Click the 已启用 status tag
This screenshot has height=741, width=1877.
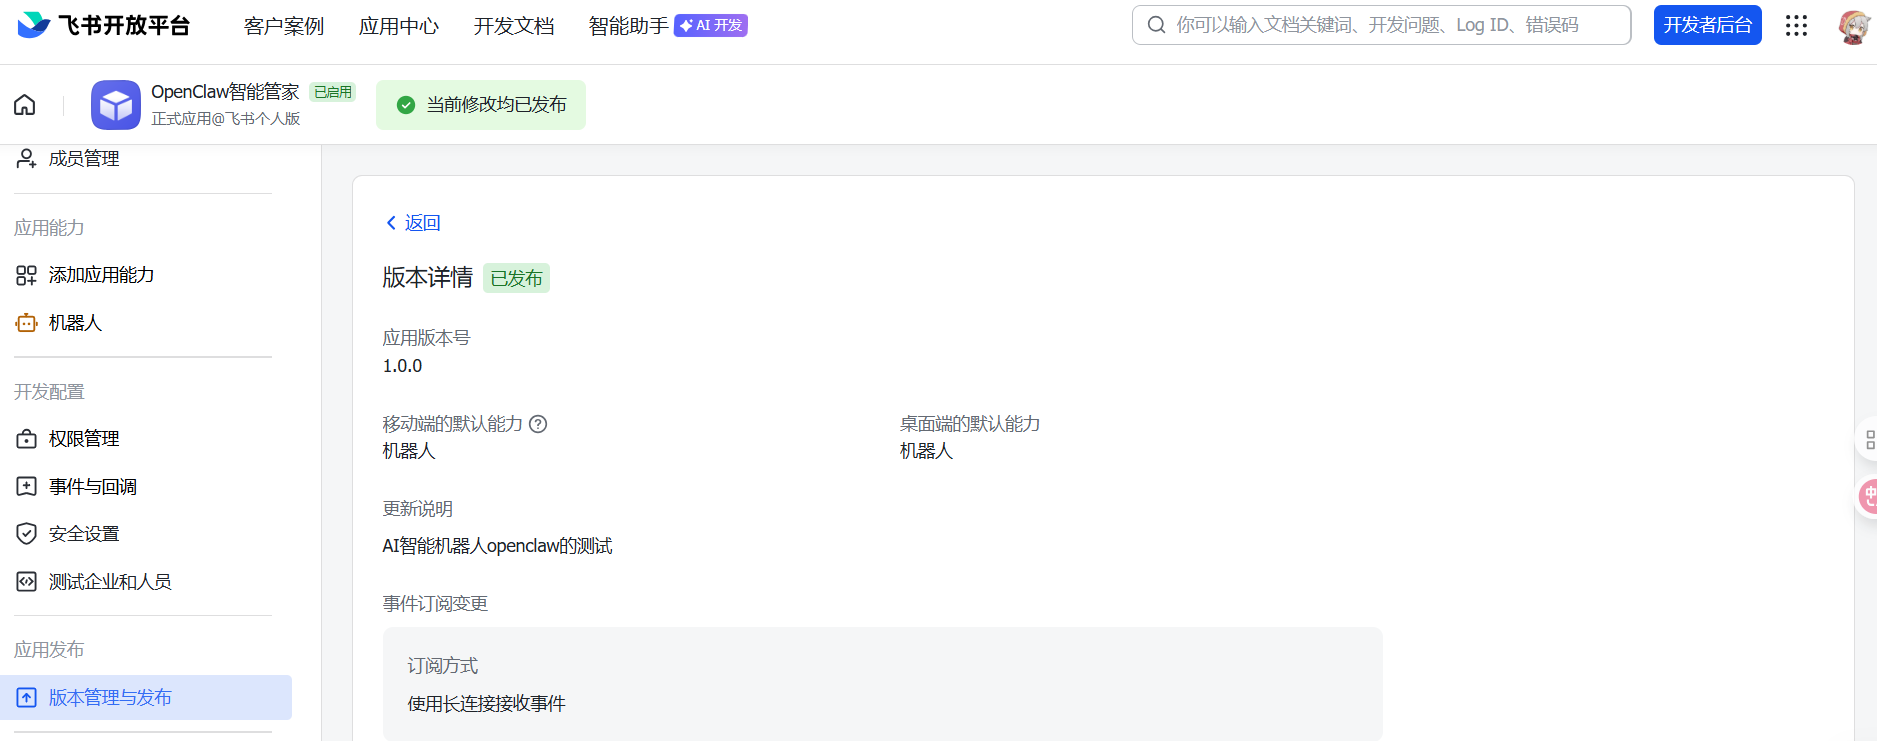(333, 92)
